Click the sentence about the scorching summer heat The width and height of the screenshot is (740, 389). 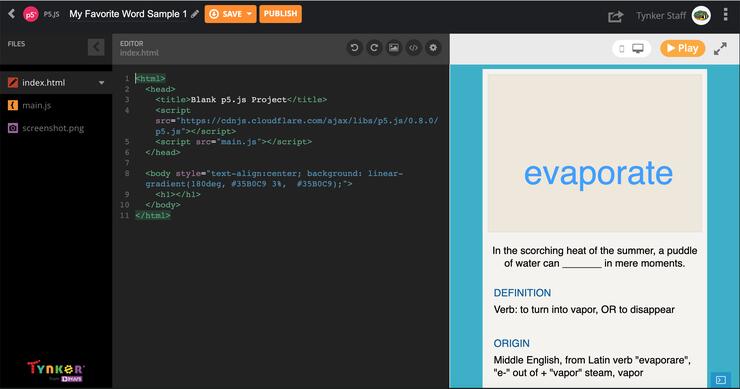[595, 257]
